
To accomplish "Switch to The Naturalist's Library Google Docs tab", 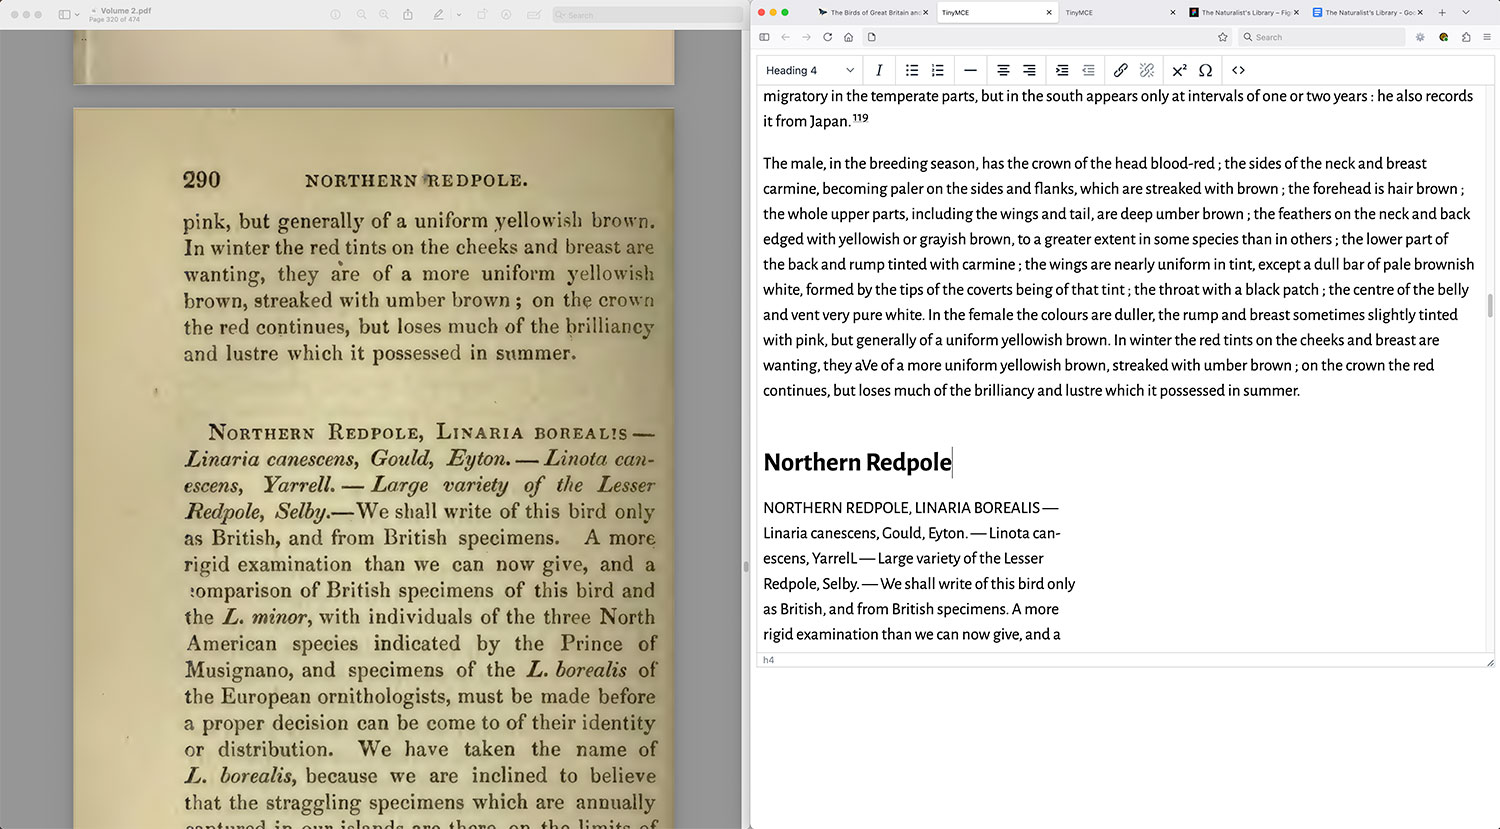I will coord(1368,12).
